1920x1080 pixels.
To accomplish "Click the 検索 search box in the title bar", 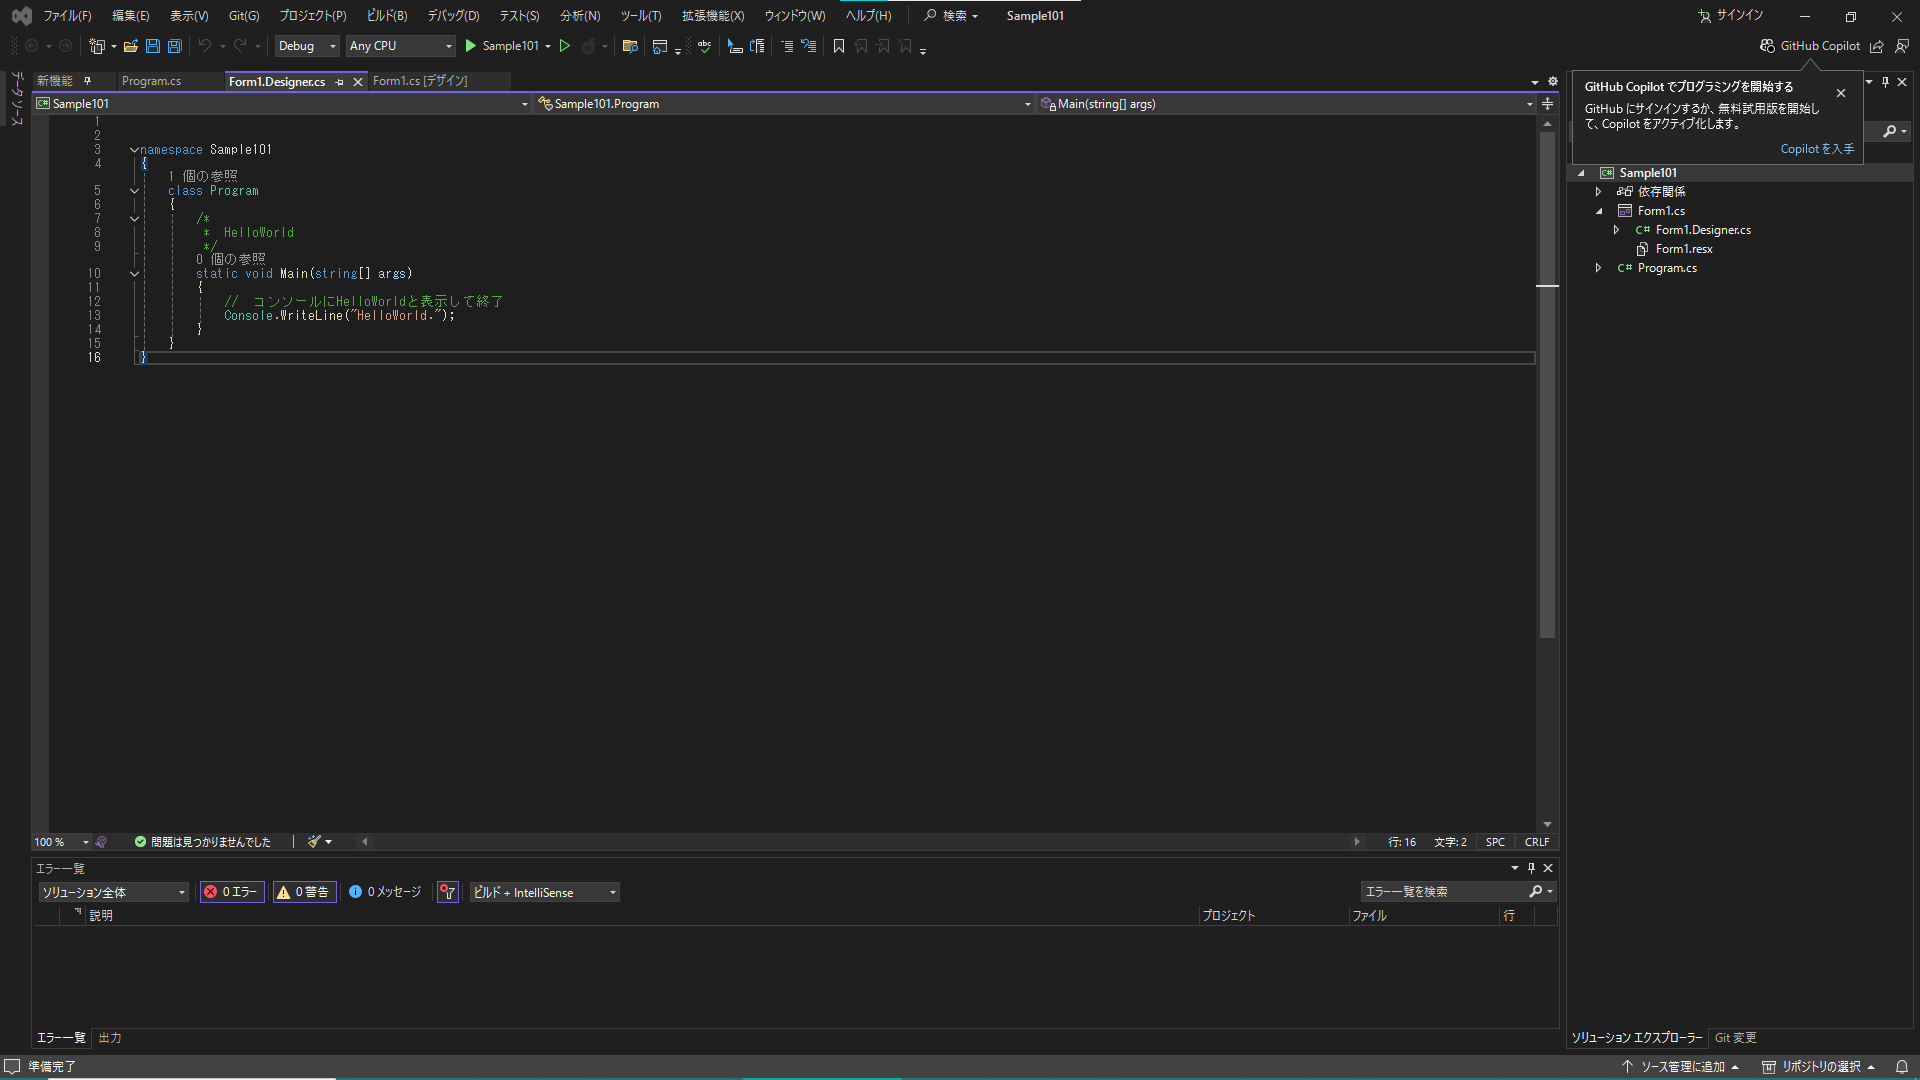I will pos(951,16).
